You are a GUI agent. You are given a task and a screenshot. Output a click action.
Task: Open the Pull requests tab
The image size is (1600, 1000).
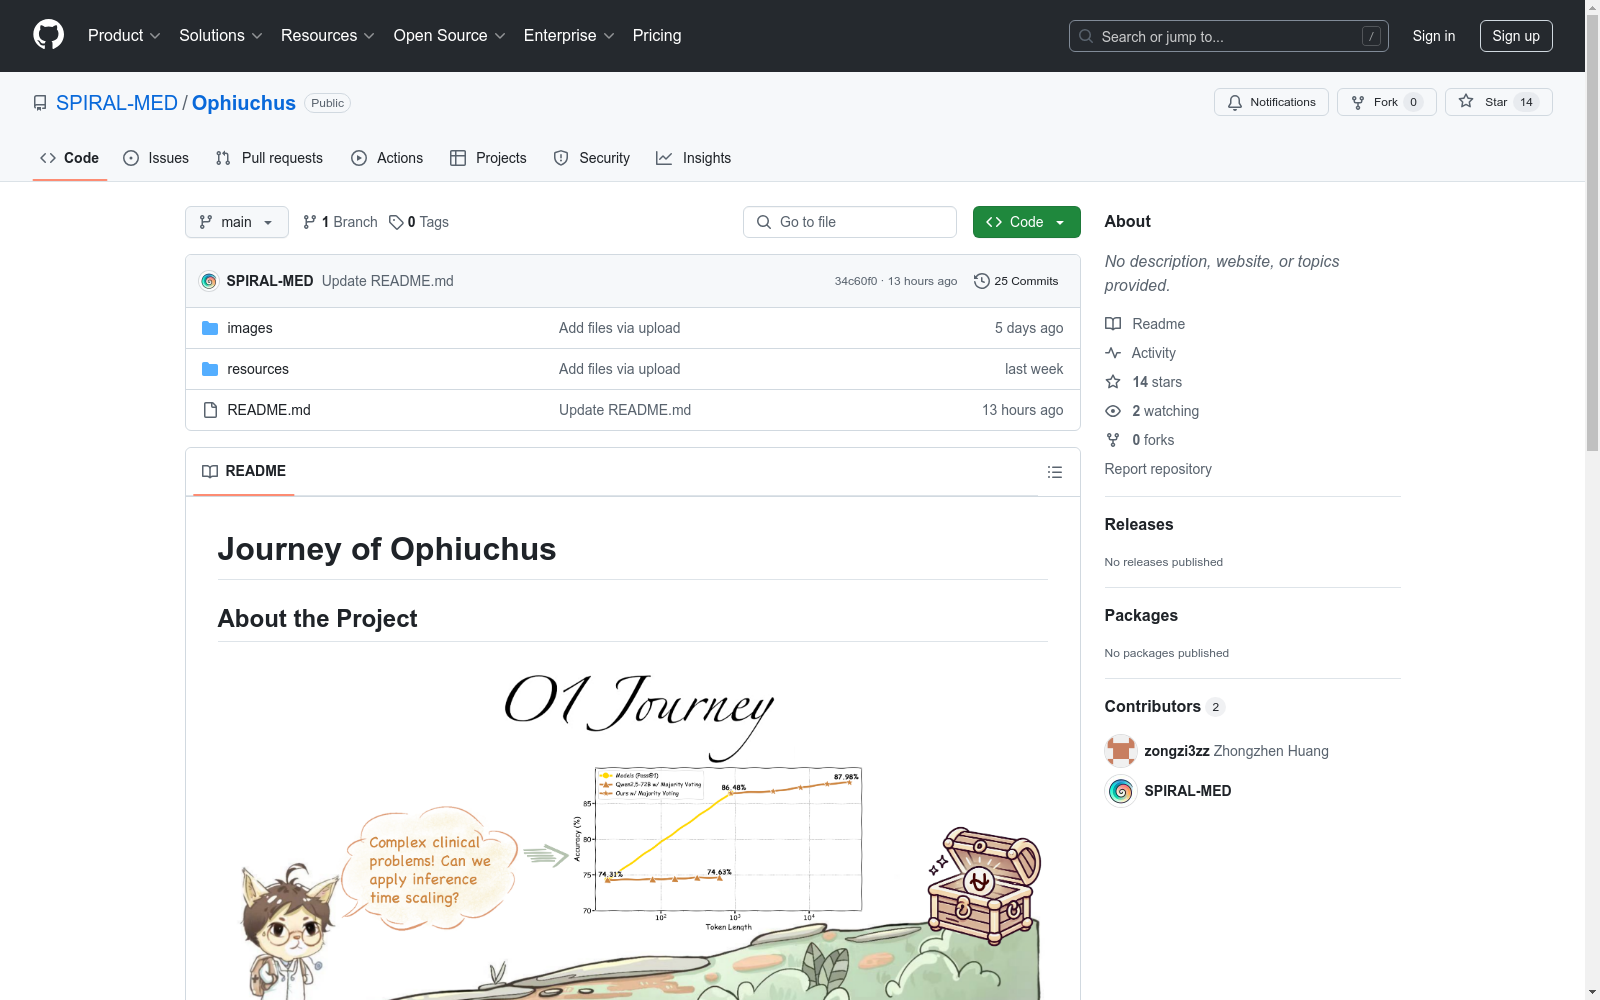[x=269, y=158]
